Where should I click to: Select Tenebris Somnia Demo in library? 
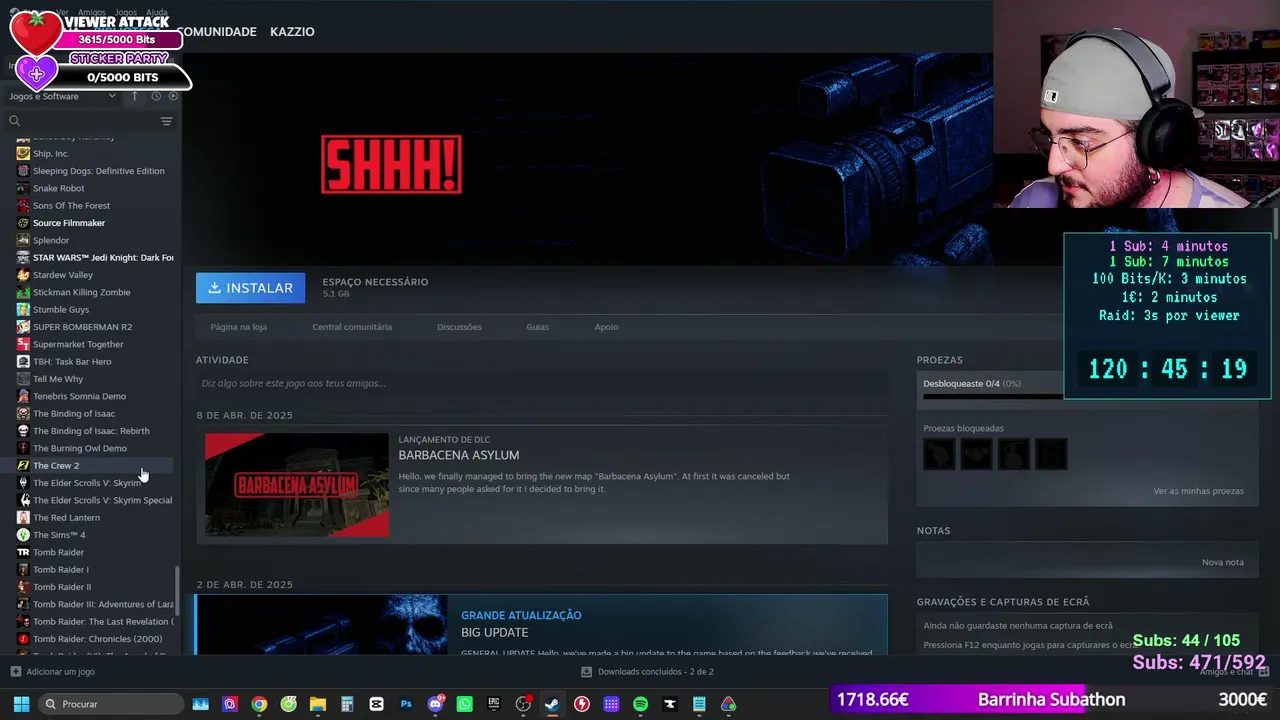pos(79,396)
